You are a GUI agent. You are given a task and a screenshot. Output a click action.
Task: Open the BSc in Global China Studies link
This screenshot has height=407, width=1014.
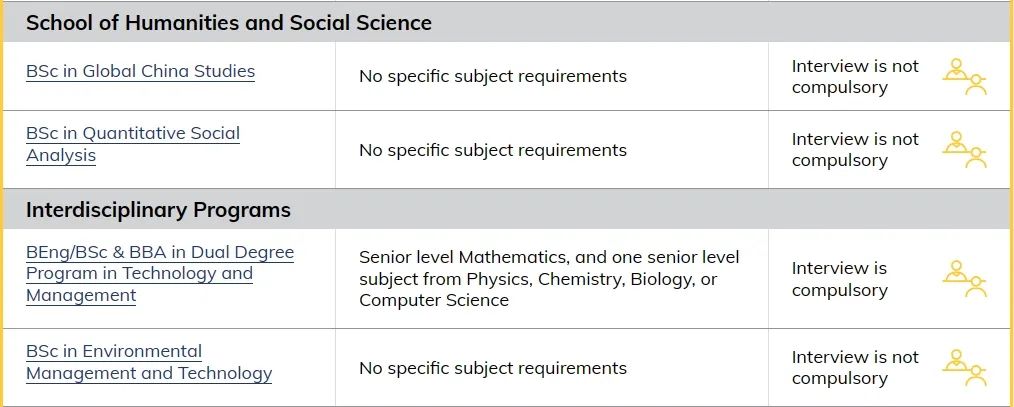coord(140,71)
